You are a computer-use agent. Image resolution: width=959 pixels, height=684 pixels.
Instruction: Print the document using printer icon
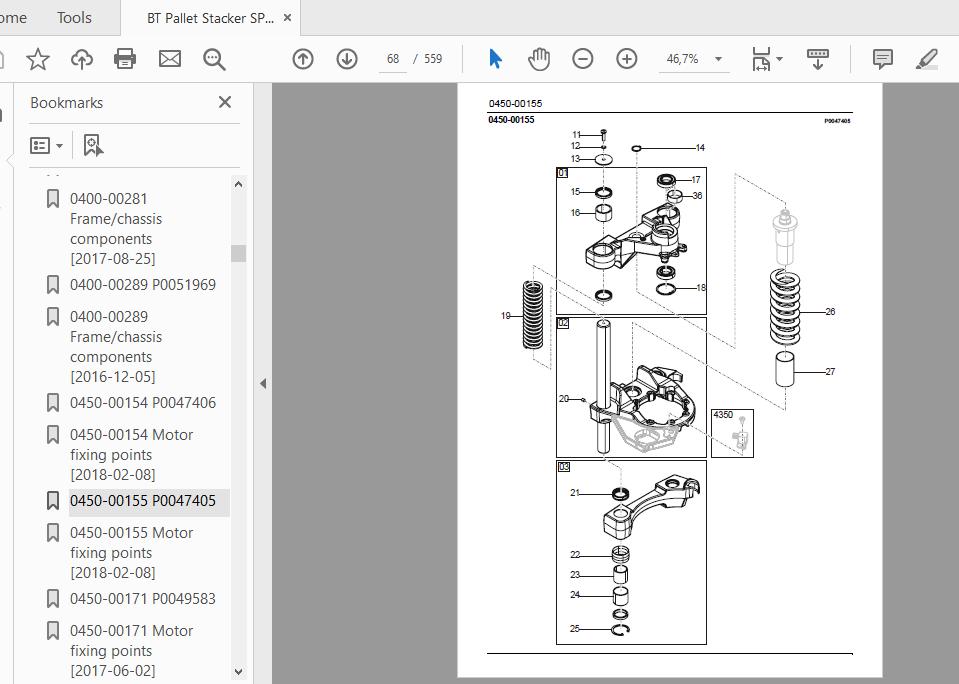coord(125,59)
